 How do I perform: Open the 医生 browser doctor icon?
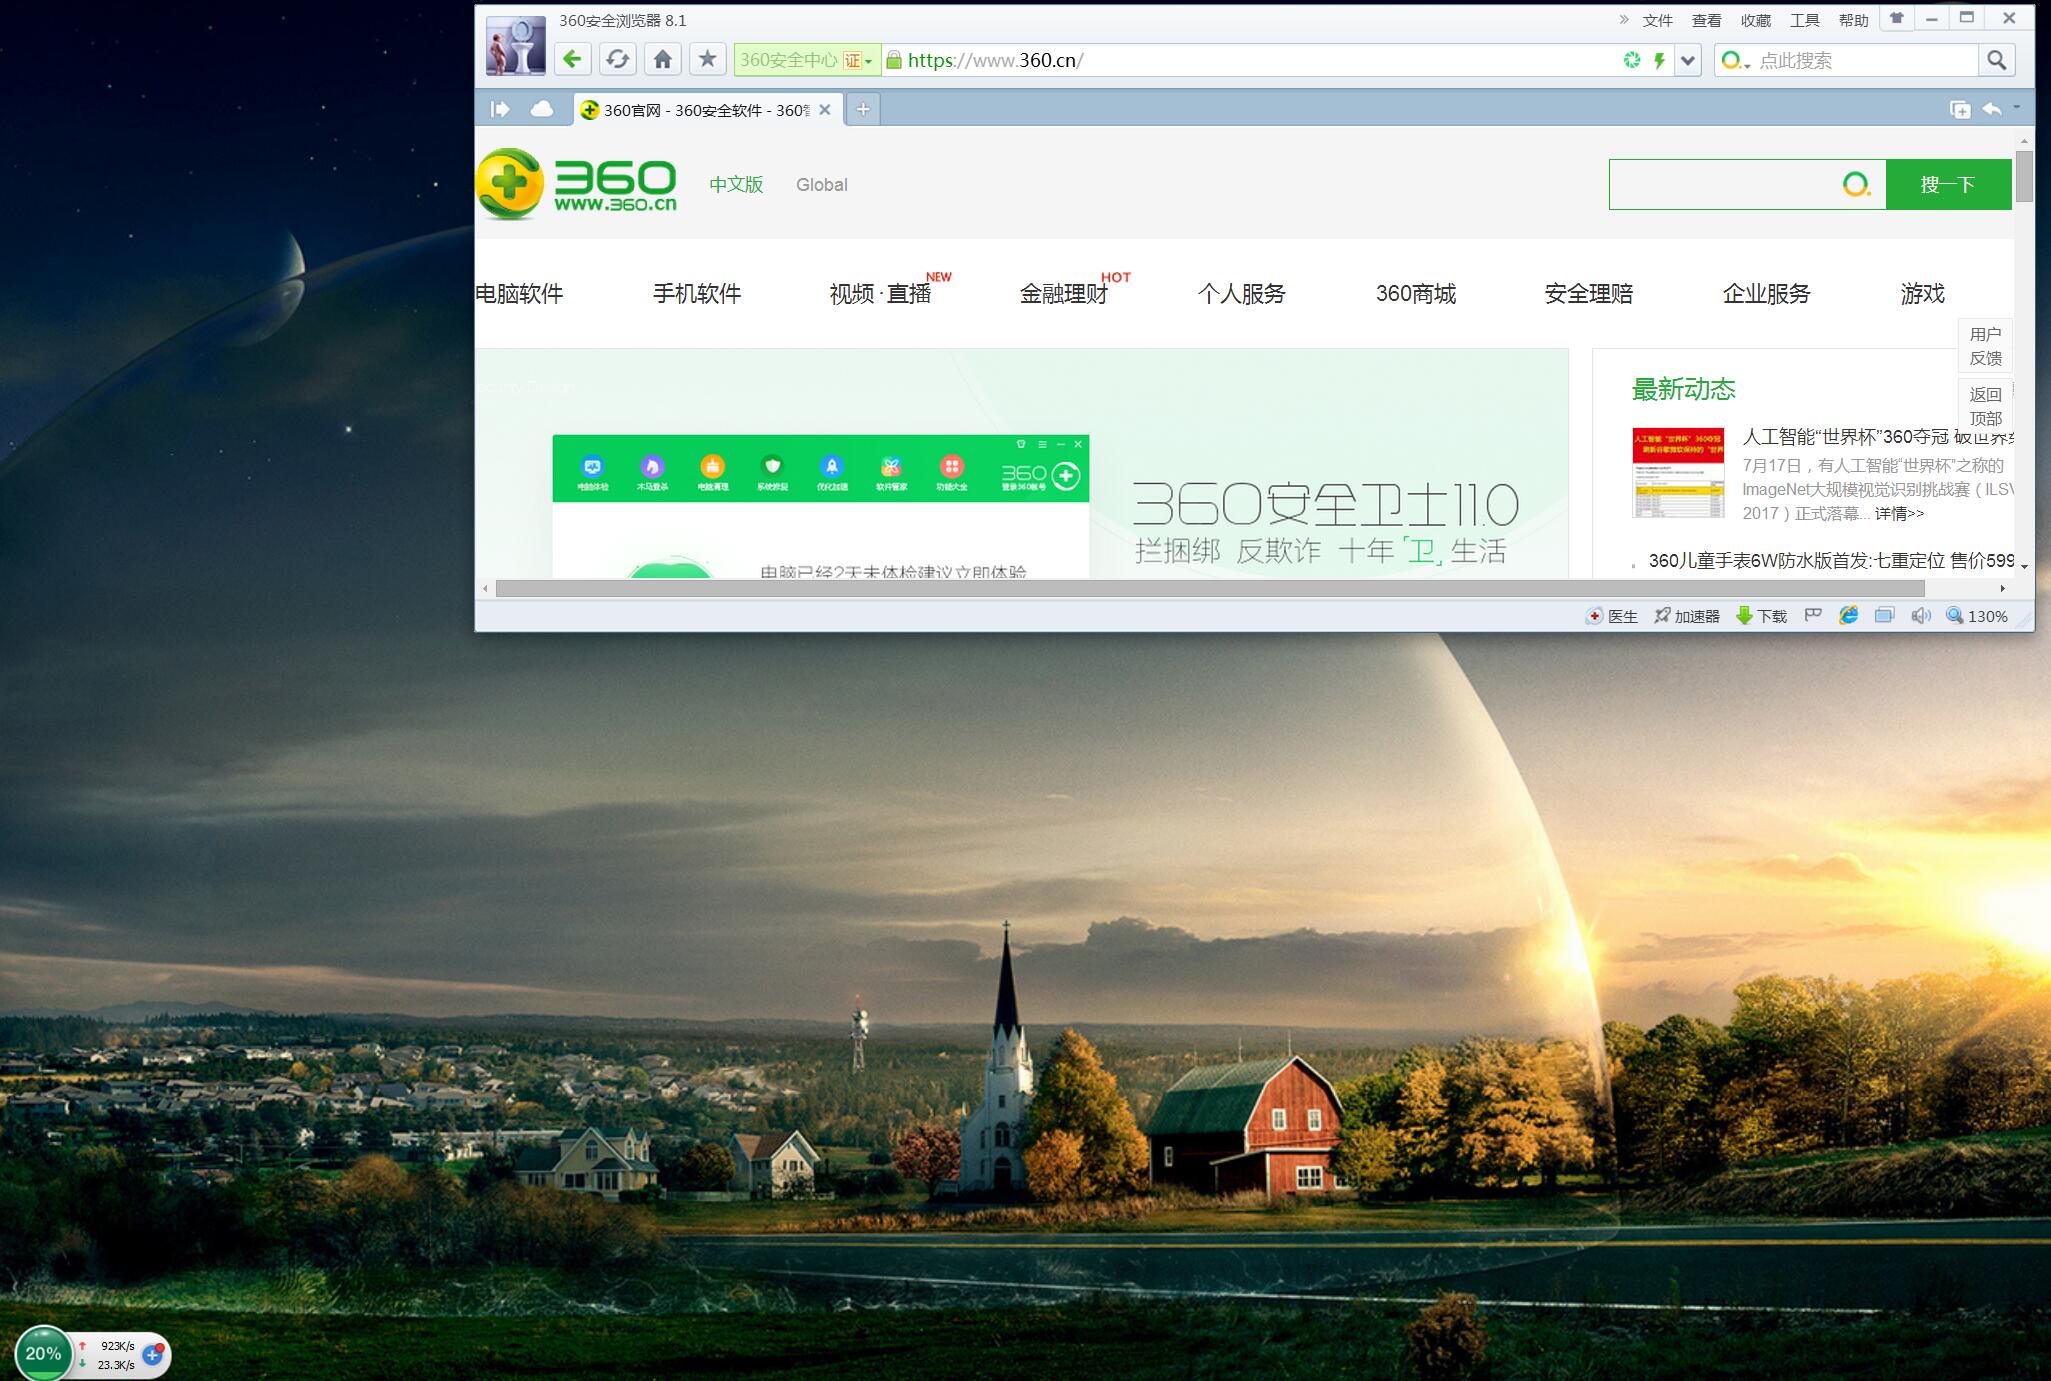(x=1612, y=616)
